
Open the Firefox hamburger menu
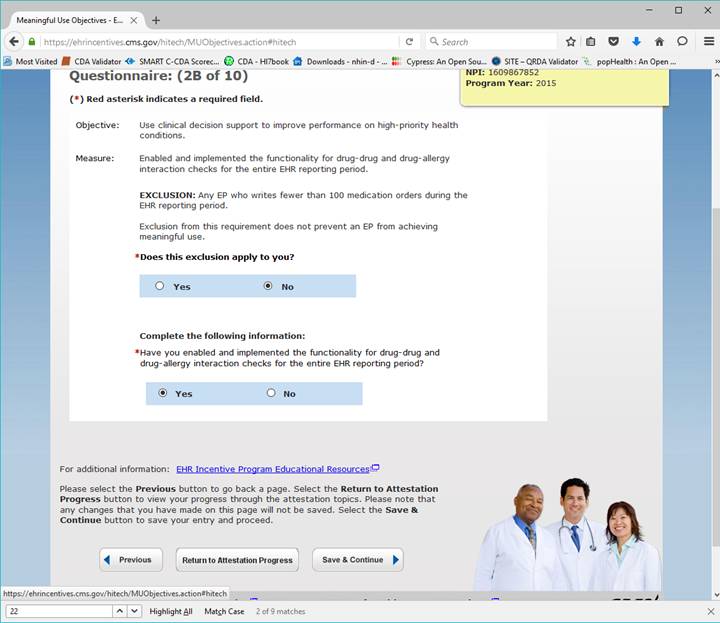tap(706, 42)
